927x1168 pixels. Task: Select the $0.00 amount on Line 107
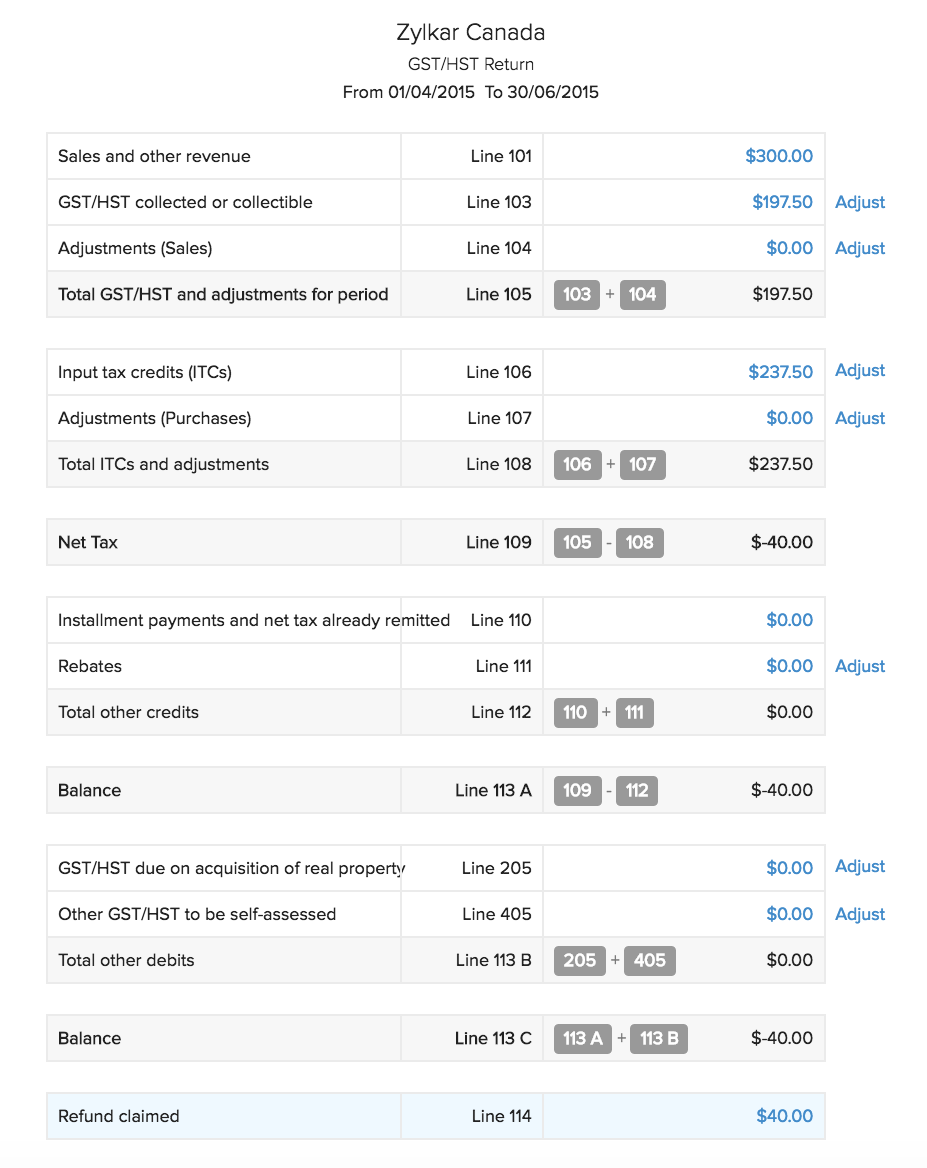pos(789,418)
